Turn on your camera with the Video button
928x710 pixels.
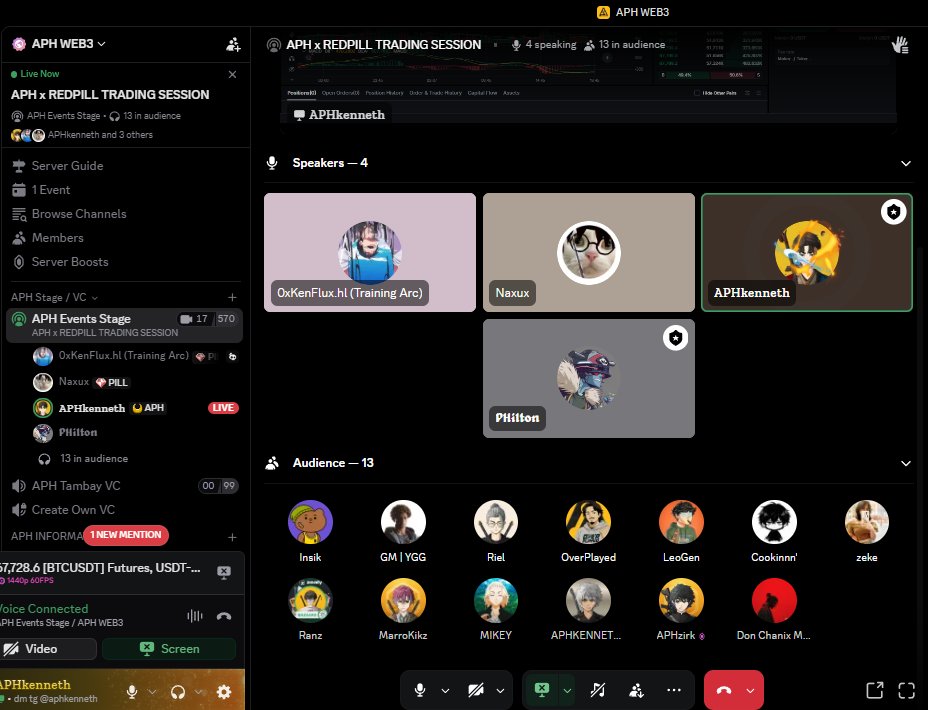(x=48, y=648)
